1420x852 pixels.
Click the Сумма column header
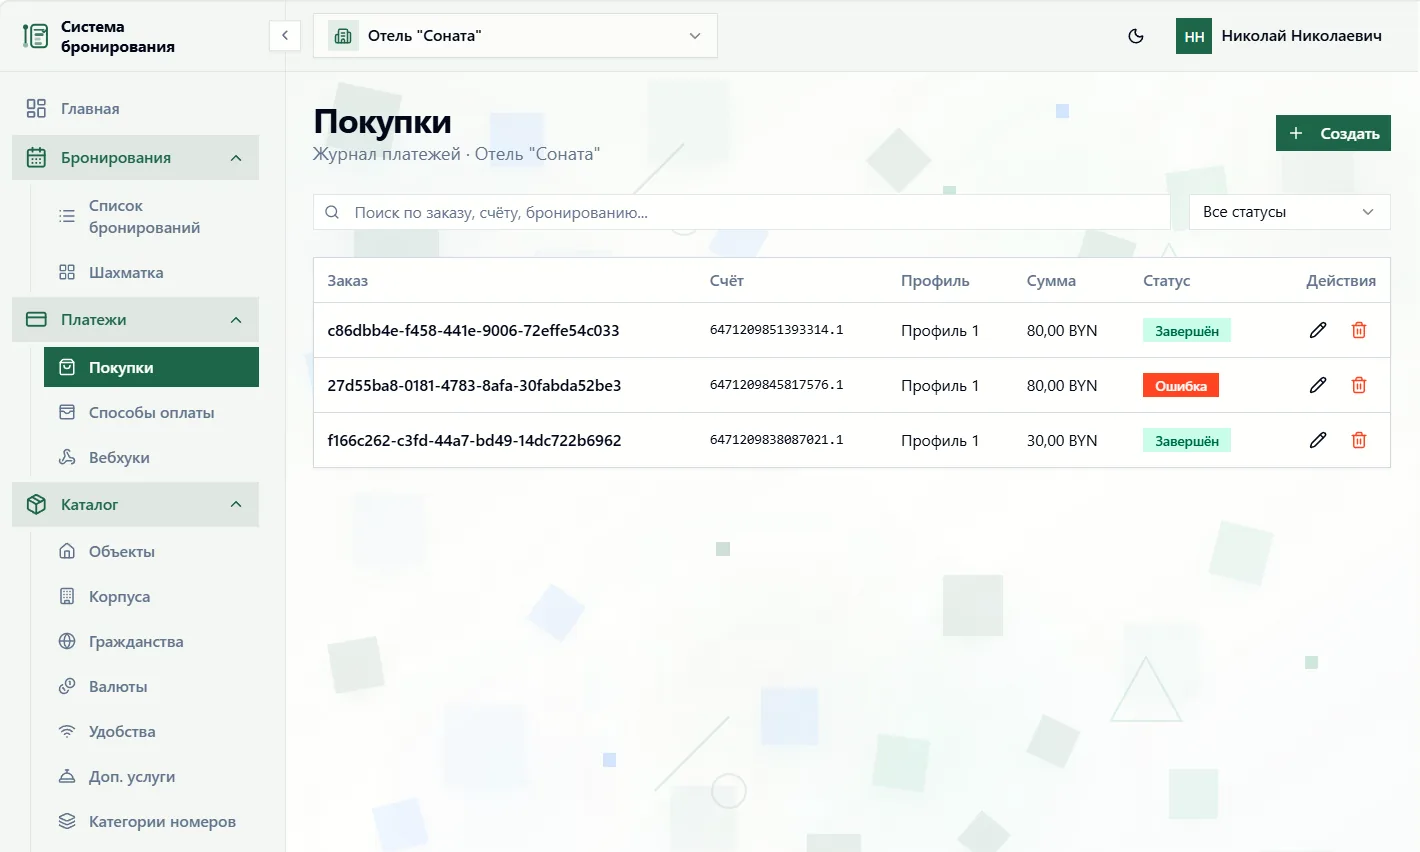click(1051, 281)
